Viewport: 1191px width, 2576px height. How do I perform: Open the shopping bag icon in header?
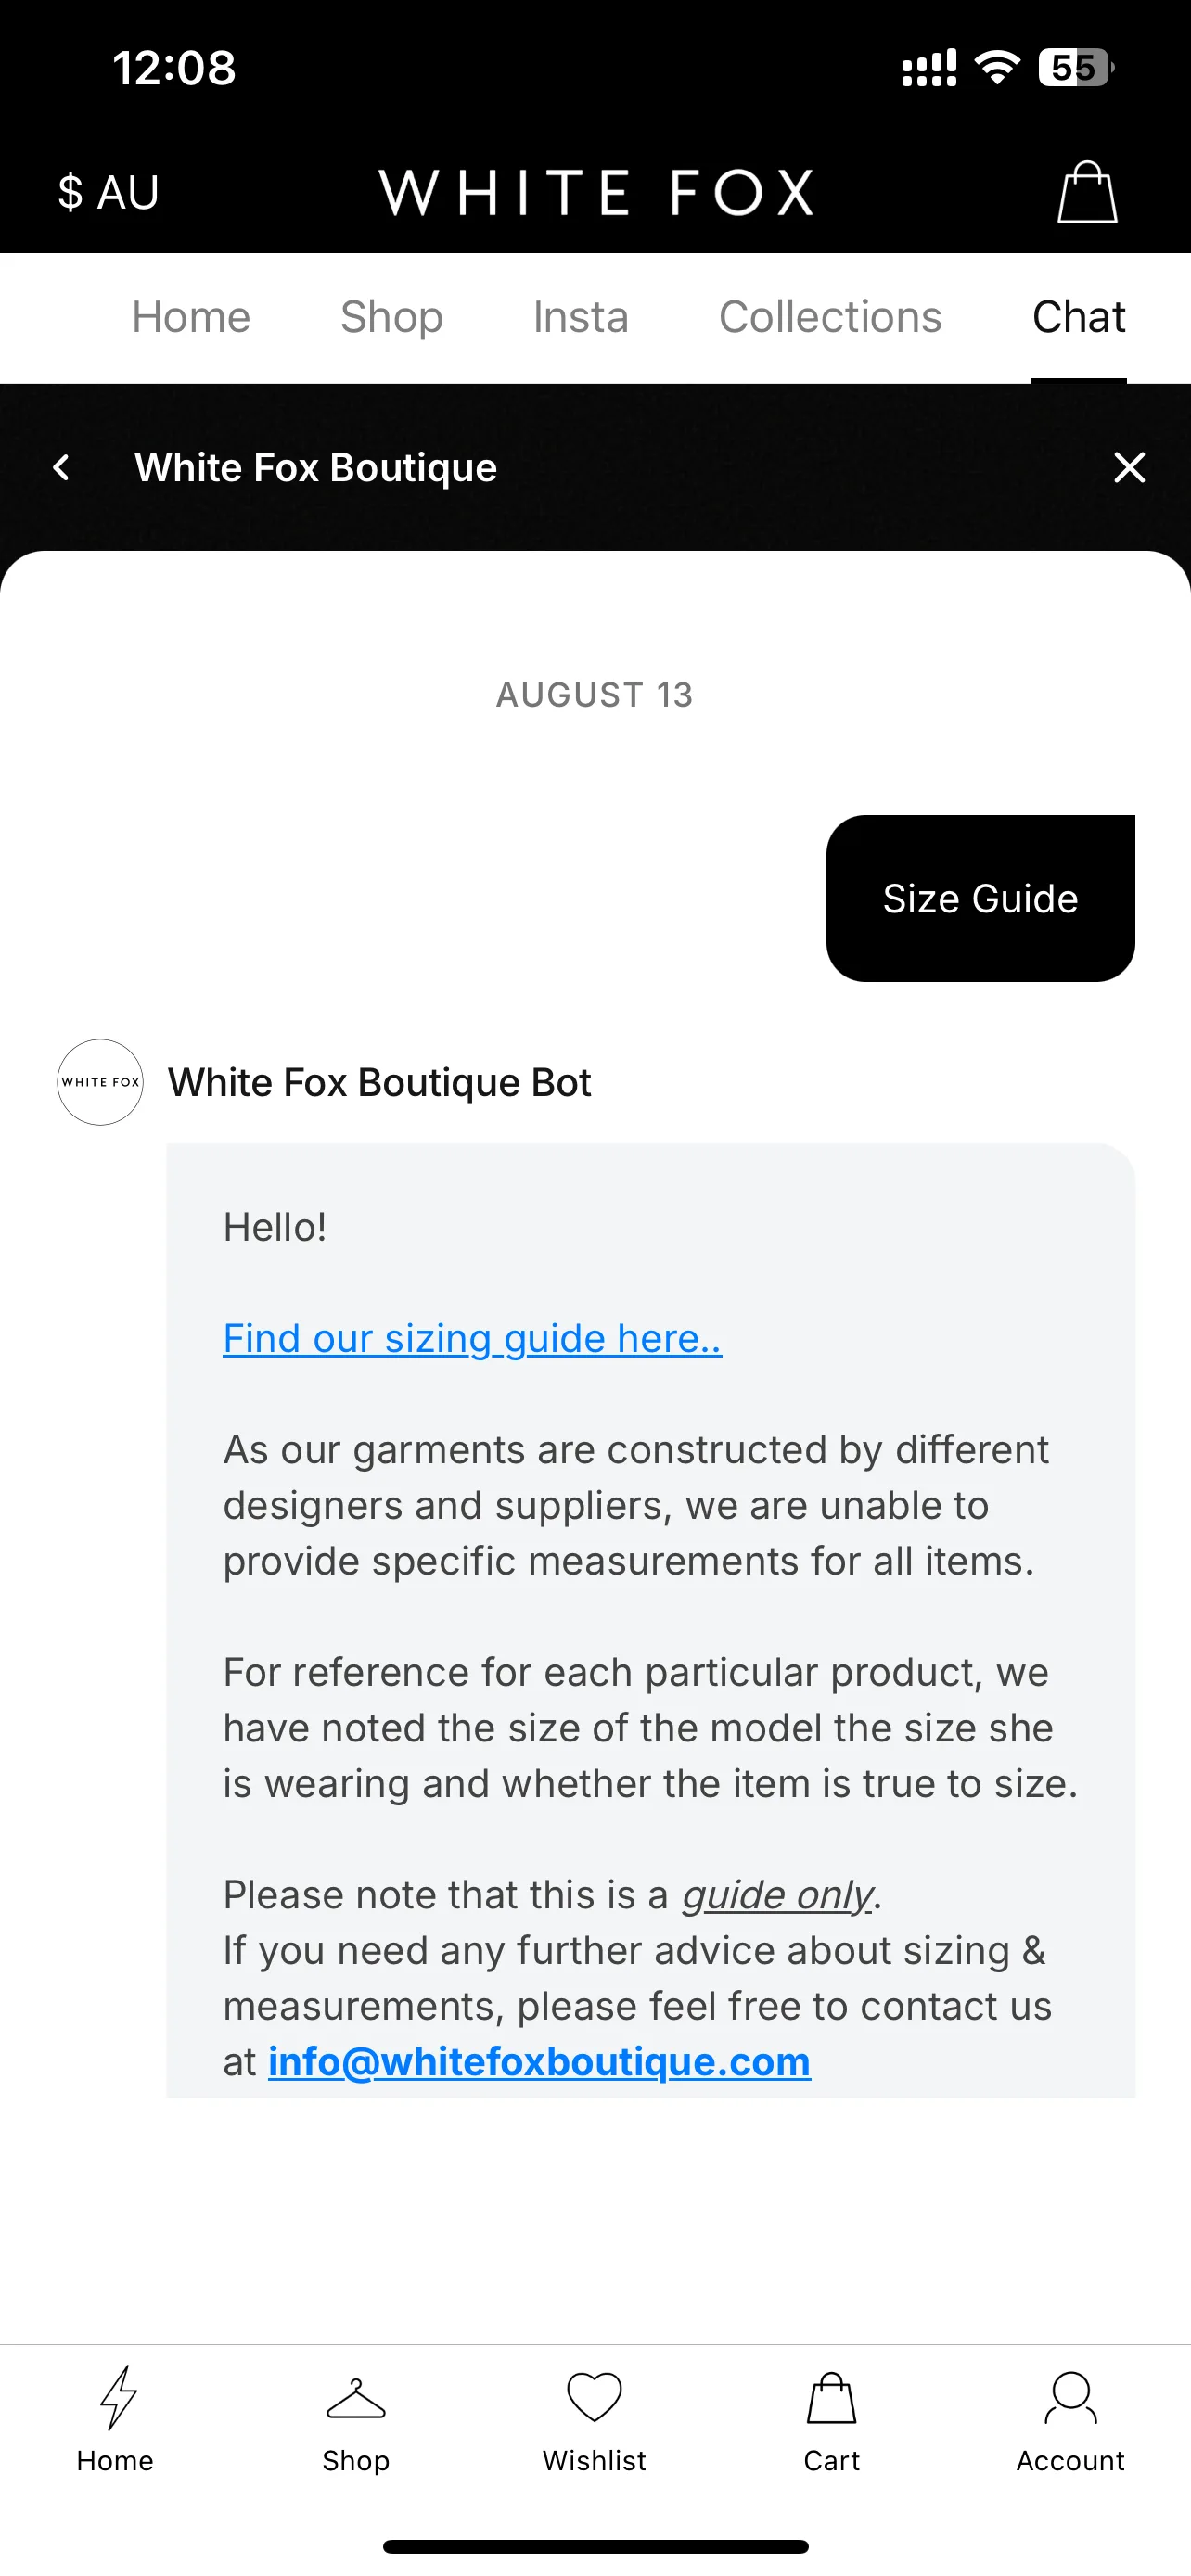(x=1087, y=191)
